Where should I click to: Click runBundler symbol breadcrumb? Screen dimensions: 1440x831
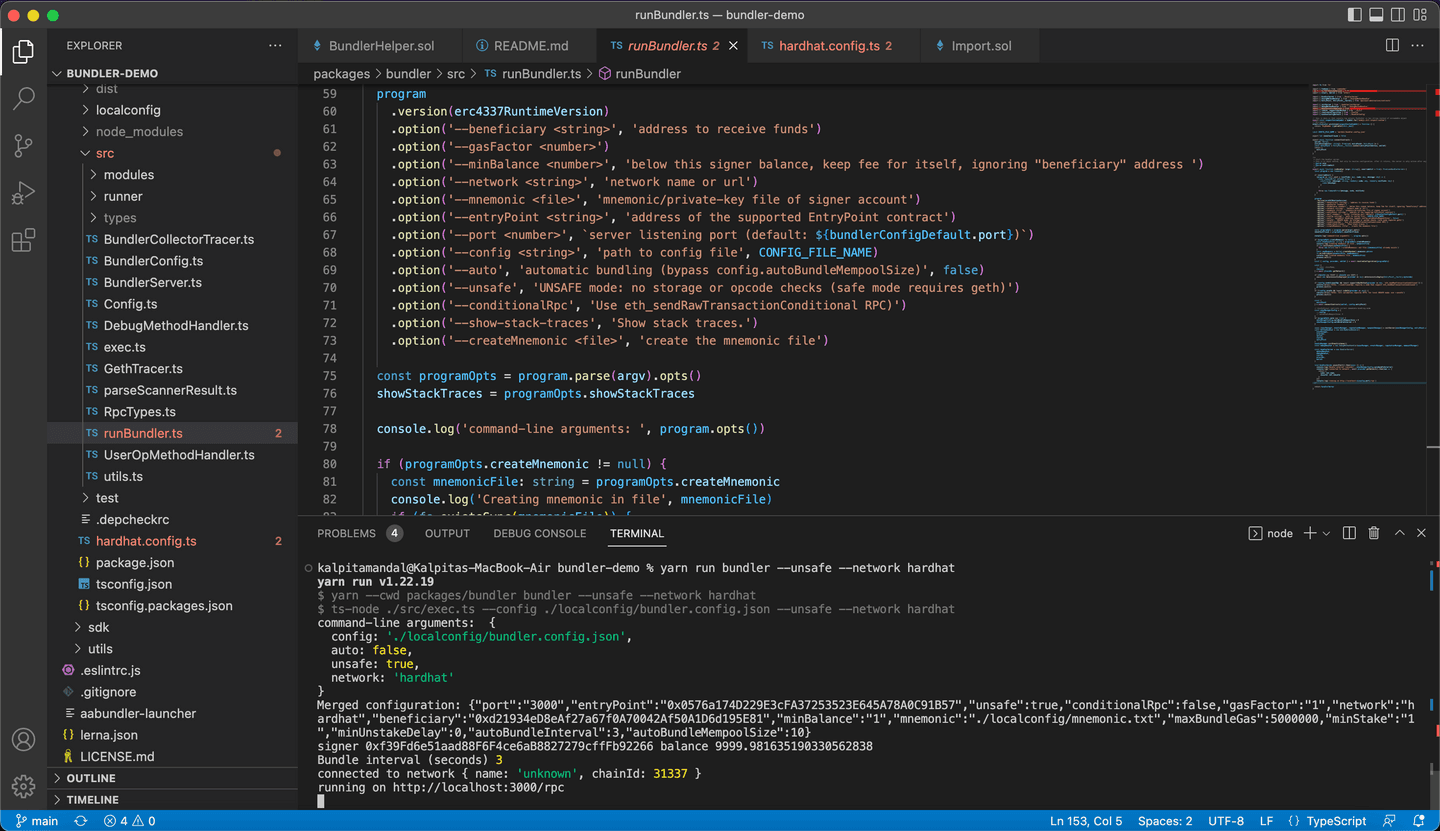(x=640, y=74)
